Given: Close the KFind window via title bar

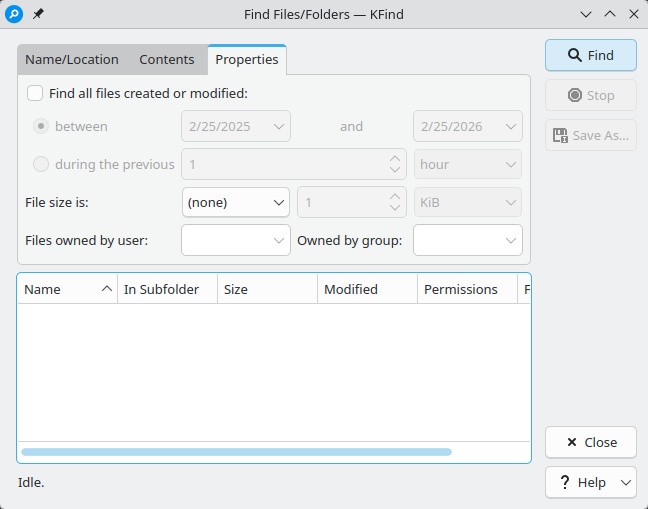Looking at the screenshot, I should tap(634, 14).
